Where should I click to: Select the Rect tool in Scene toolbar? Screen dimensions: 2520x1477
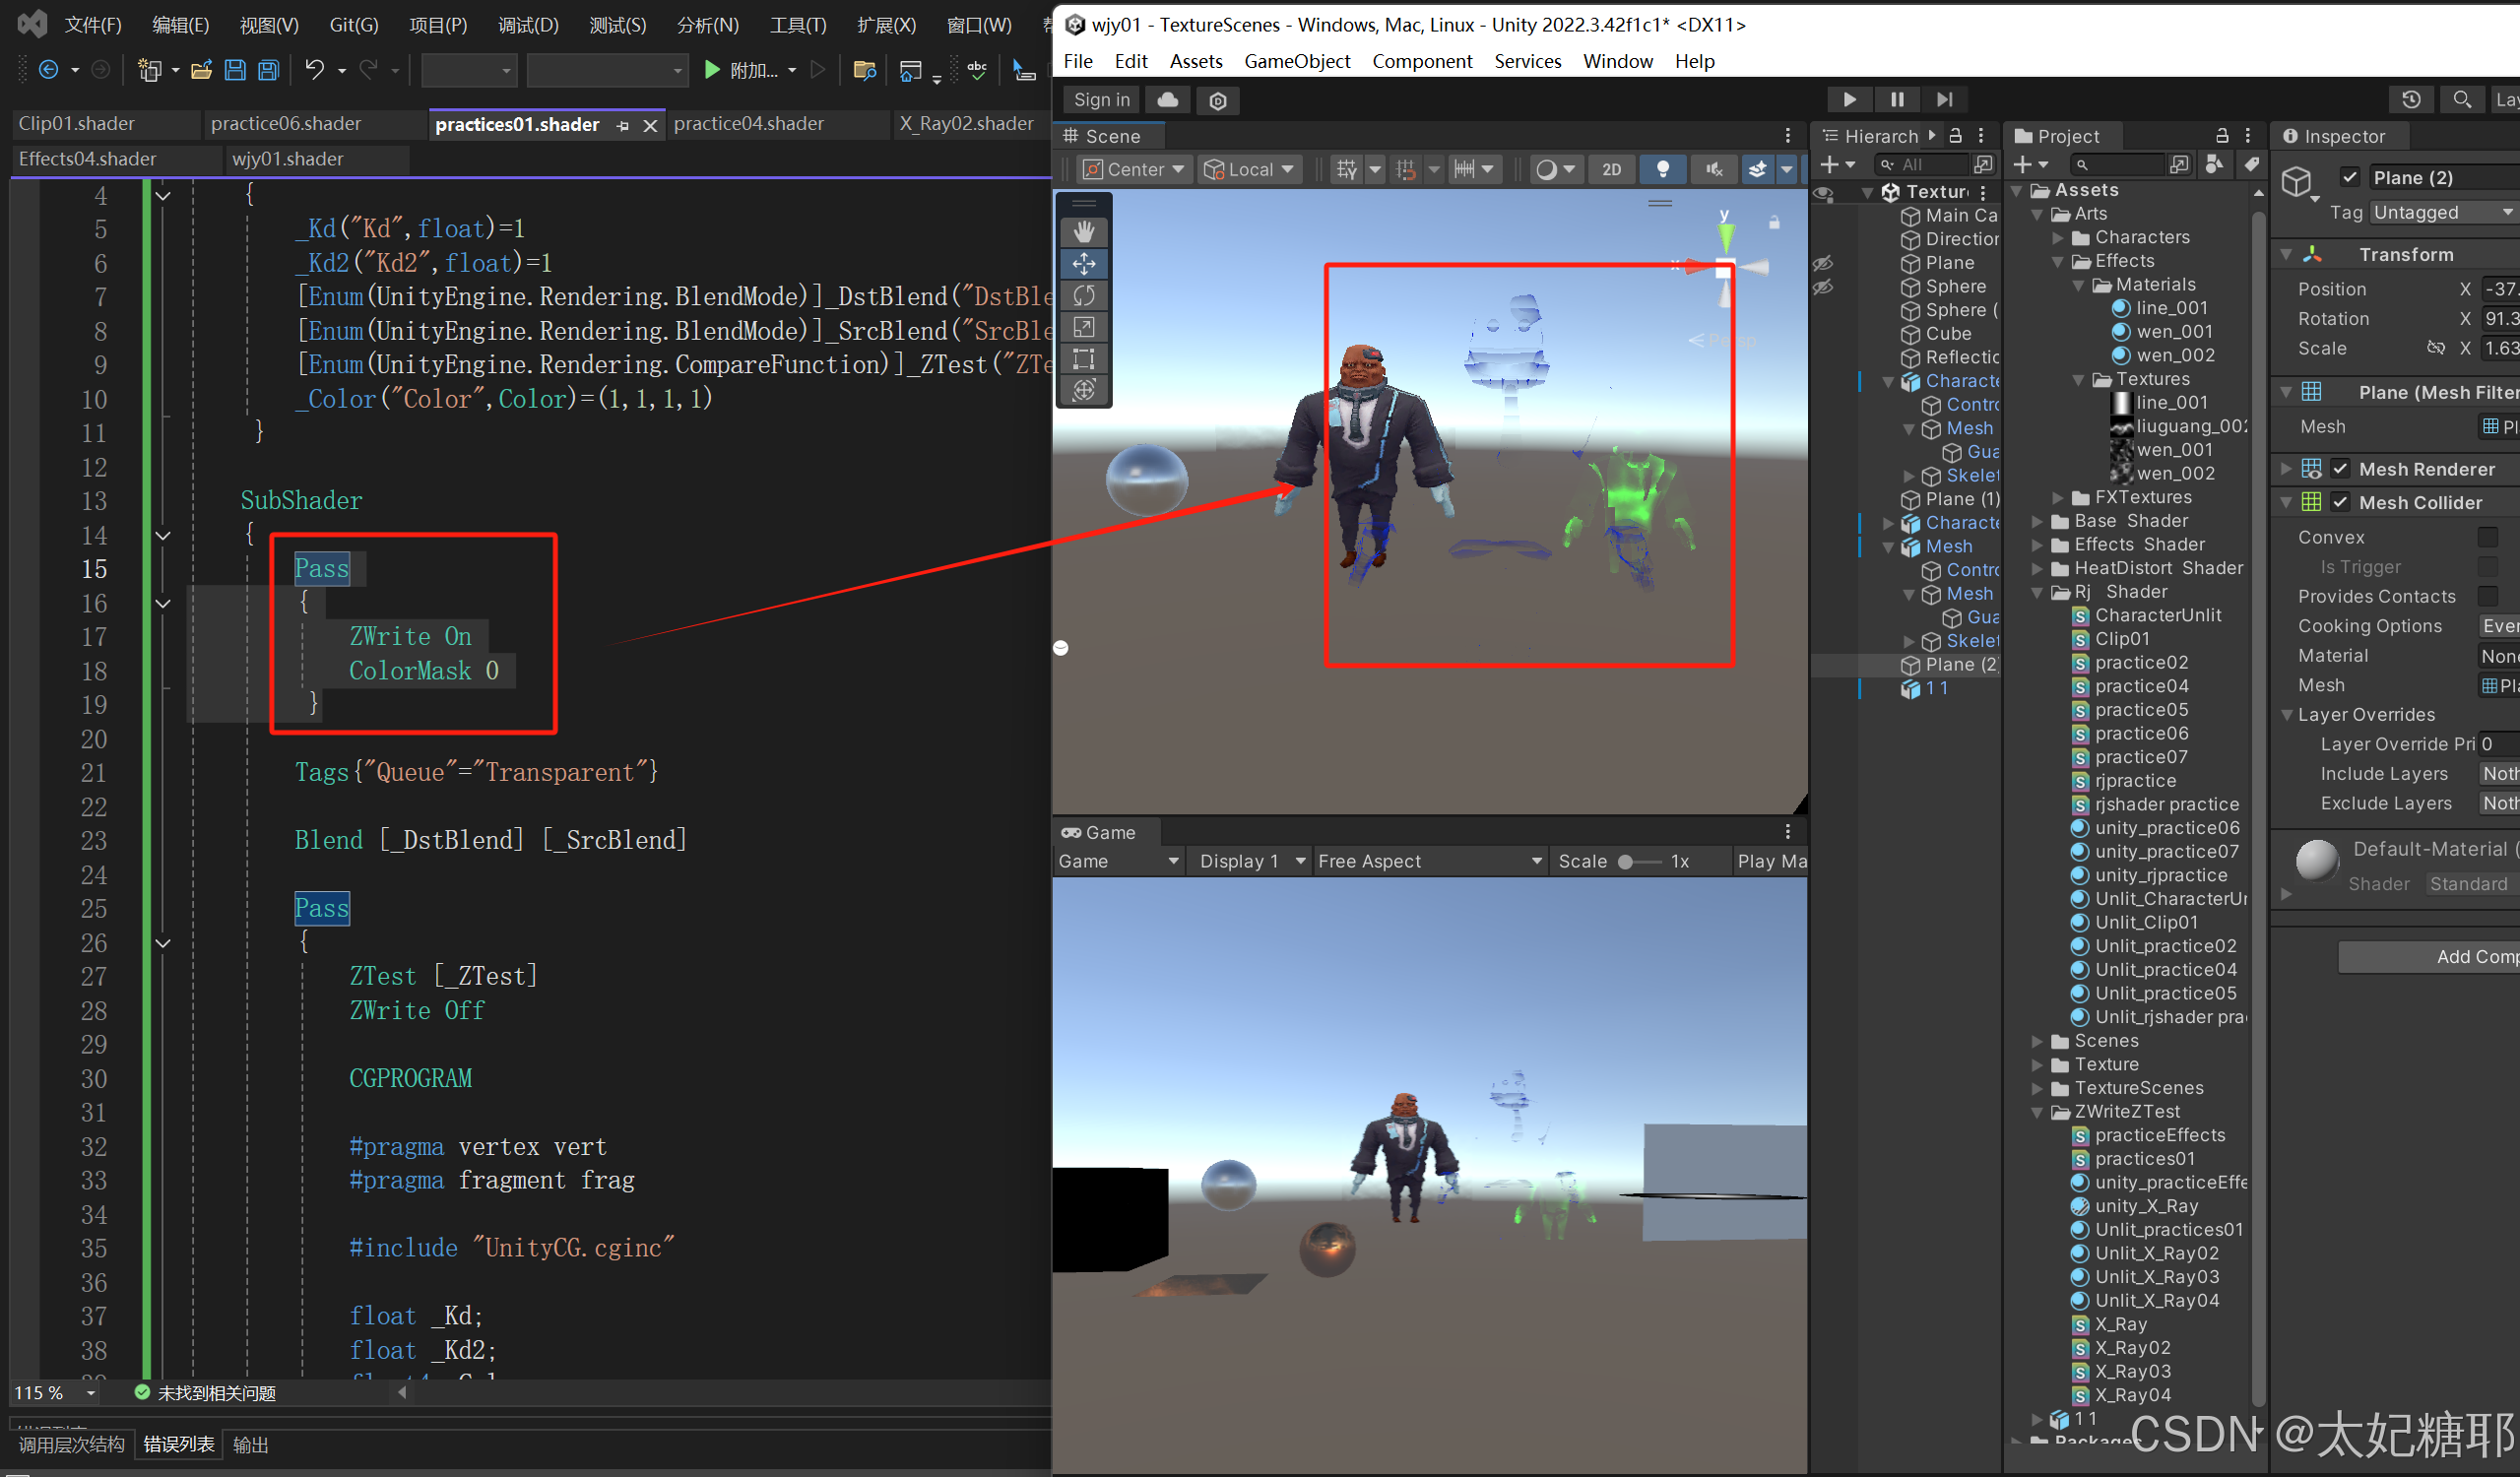[x=1084, y=359]
